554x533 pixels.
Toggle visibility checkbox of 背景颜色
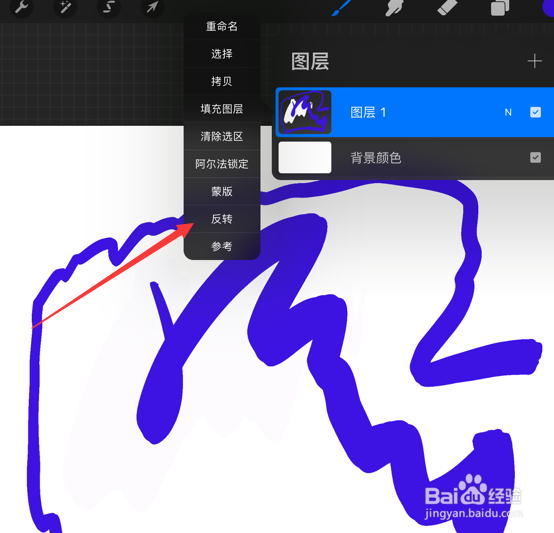coord(535,158)
